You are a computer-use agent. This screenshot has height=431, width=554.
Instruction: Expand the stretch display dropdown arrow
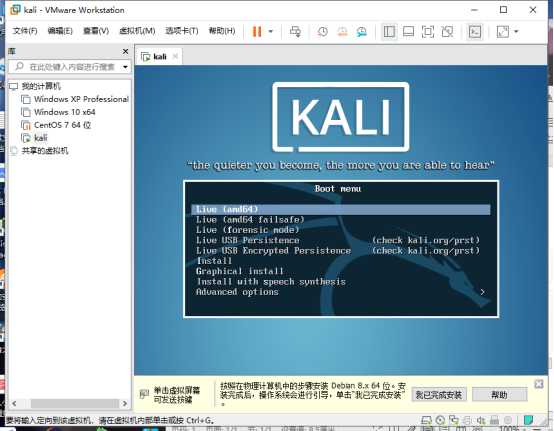click(x=516, y=31)
